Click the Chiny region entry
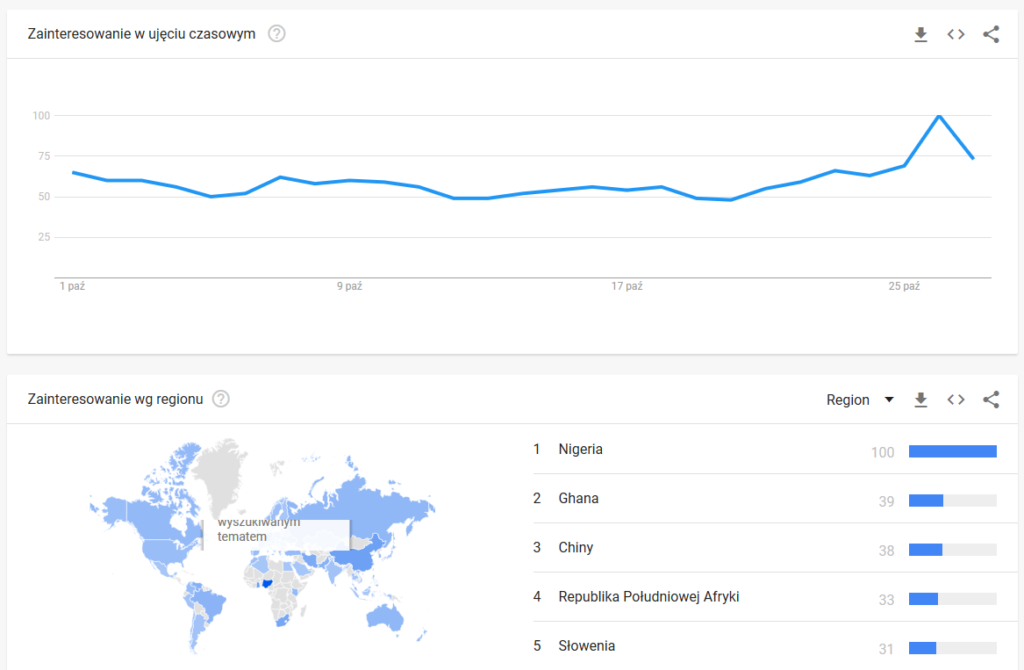 576,548
